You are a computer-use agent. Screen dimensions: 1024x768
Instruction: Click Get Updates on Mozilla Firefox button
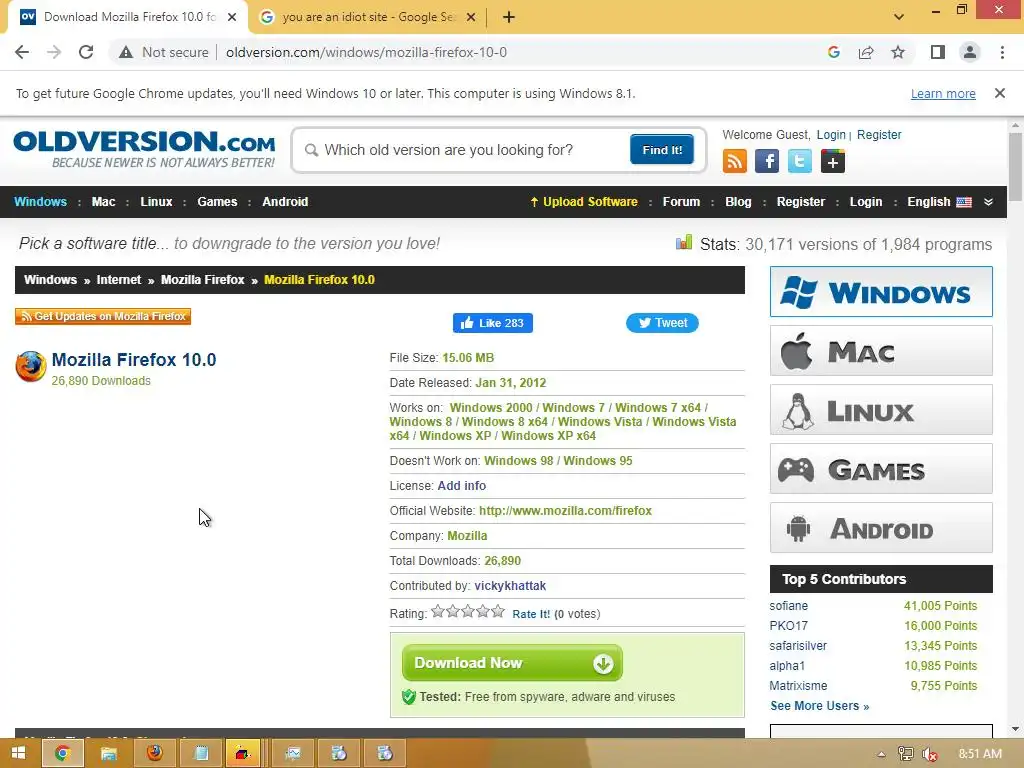(x=103, y=316)
